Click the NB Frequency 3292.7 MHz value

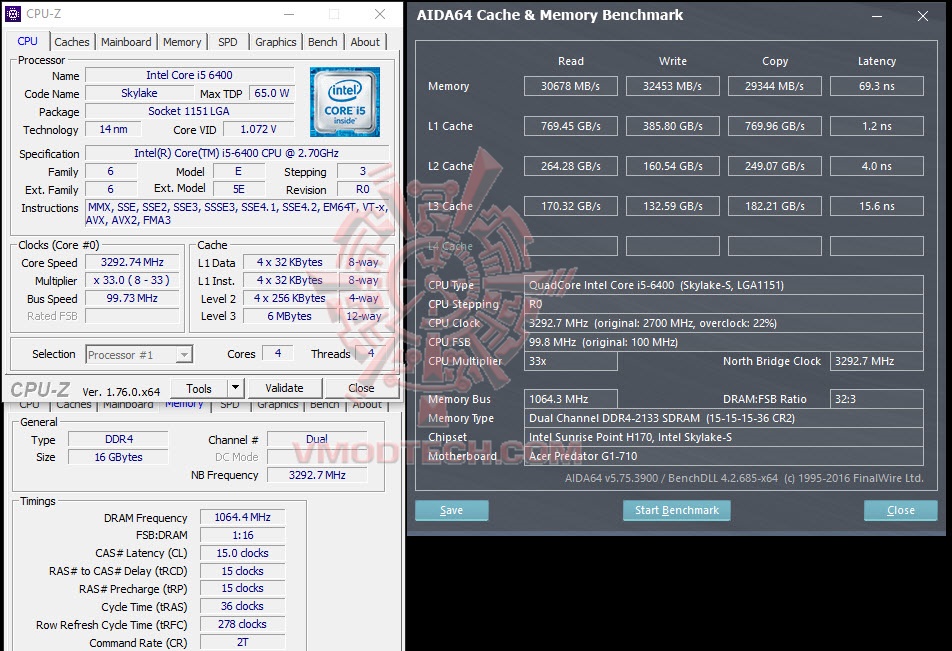point(317,475)
